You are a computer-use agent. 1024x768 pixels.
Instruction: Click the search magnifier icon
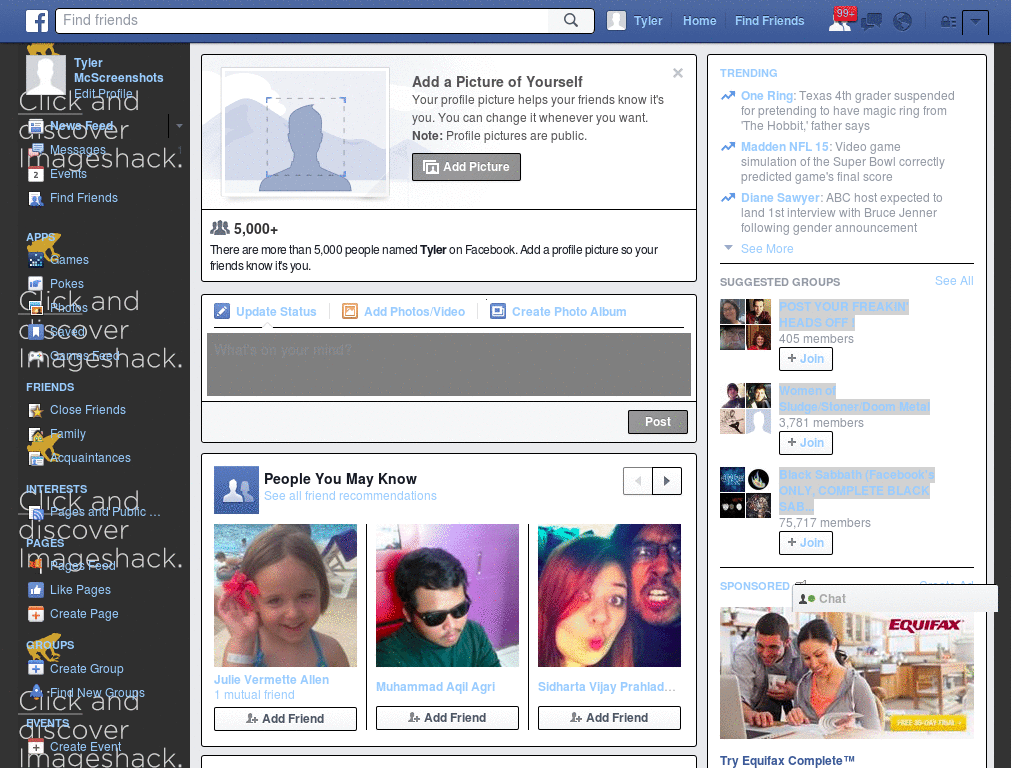point(571,20)
